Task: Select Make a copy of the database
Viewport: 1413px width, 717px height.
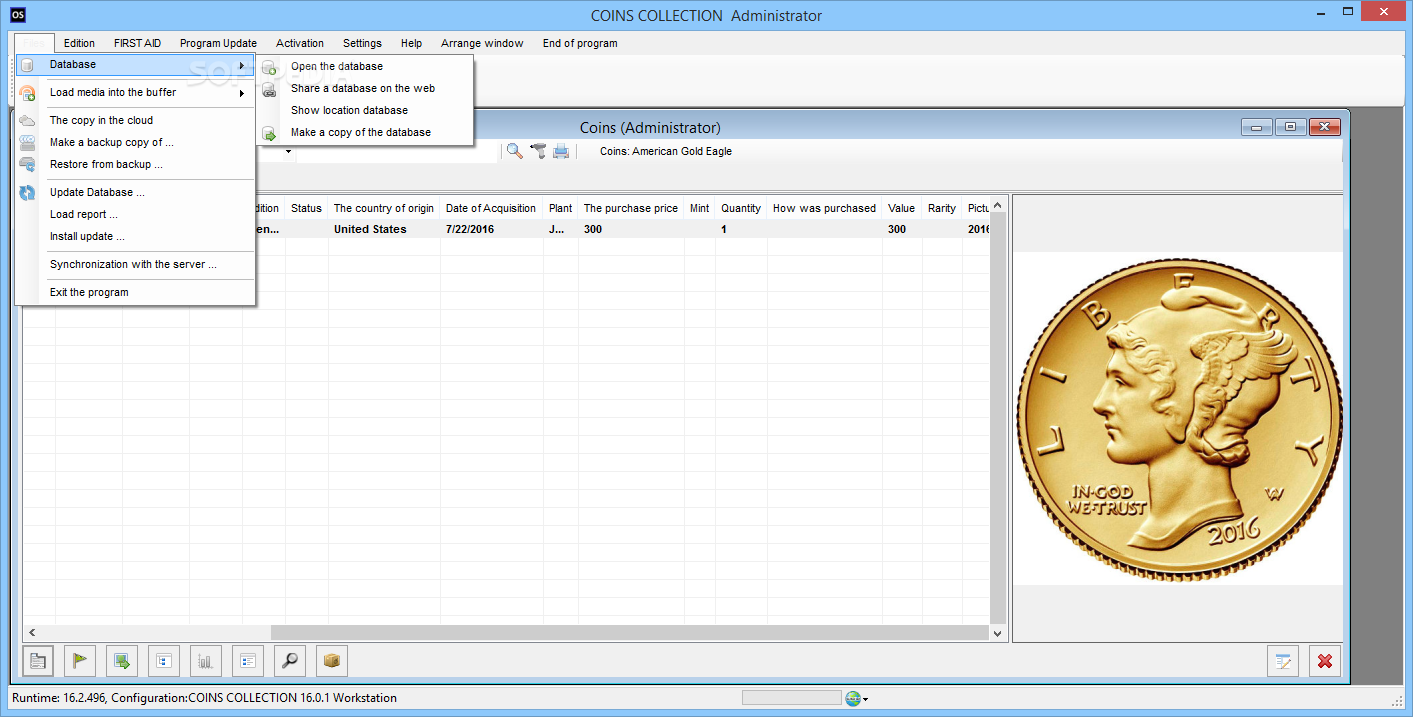Action: tap(361, 132)
